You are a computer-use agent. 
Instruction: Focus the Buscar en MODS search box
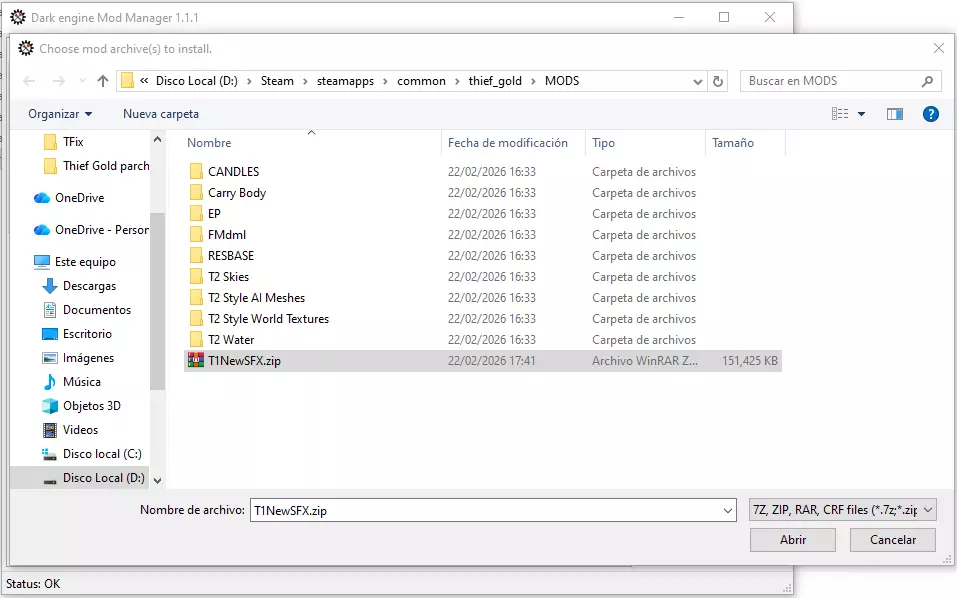(840, 81)
